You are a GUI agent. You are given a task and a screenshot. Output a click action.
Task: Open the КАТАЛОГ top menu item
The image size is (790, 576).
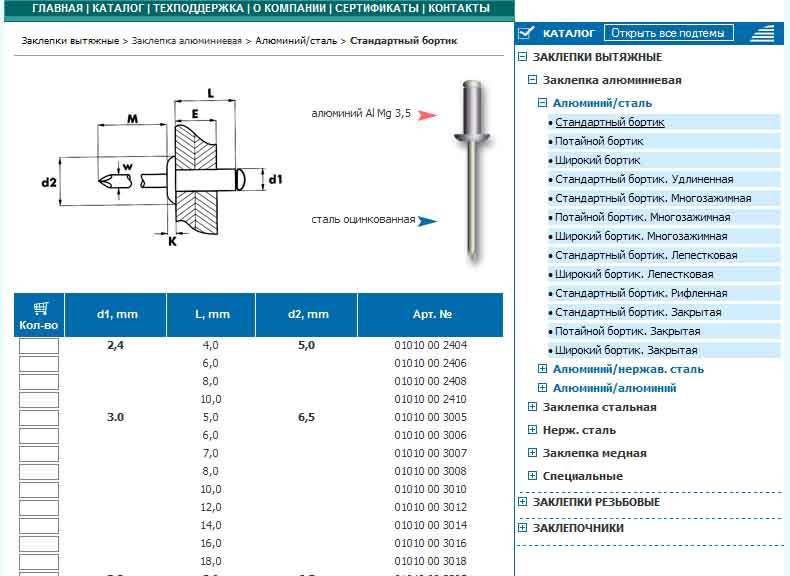point(118,9)
